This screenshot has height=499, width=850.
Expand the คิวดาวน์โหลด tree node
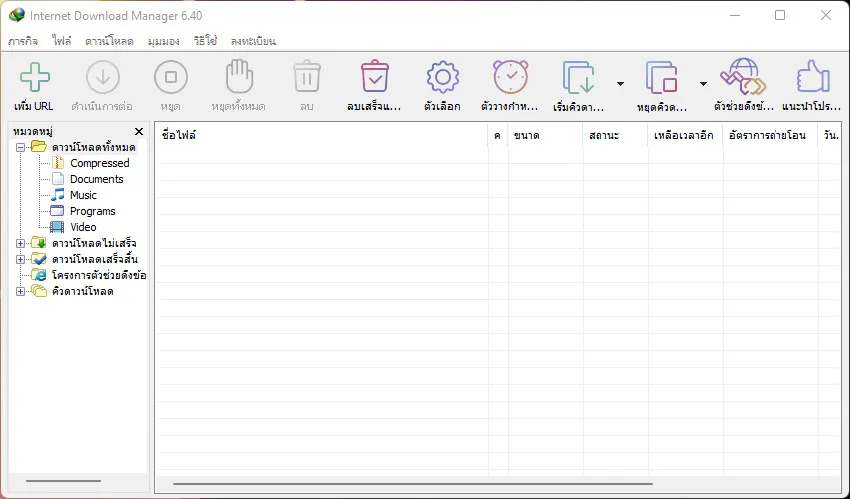click(21, 291)
